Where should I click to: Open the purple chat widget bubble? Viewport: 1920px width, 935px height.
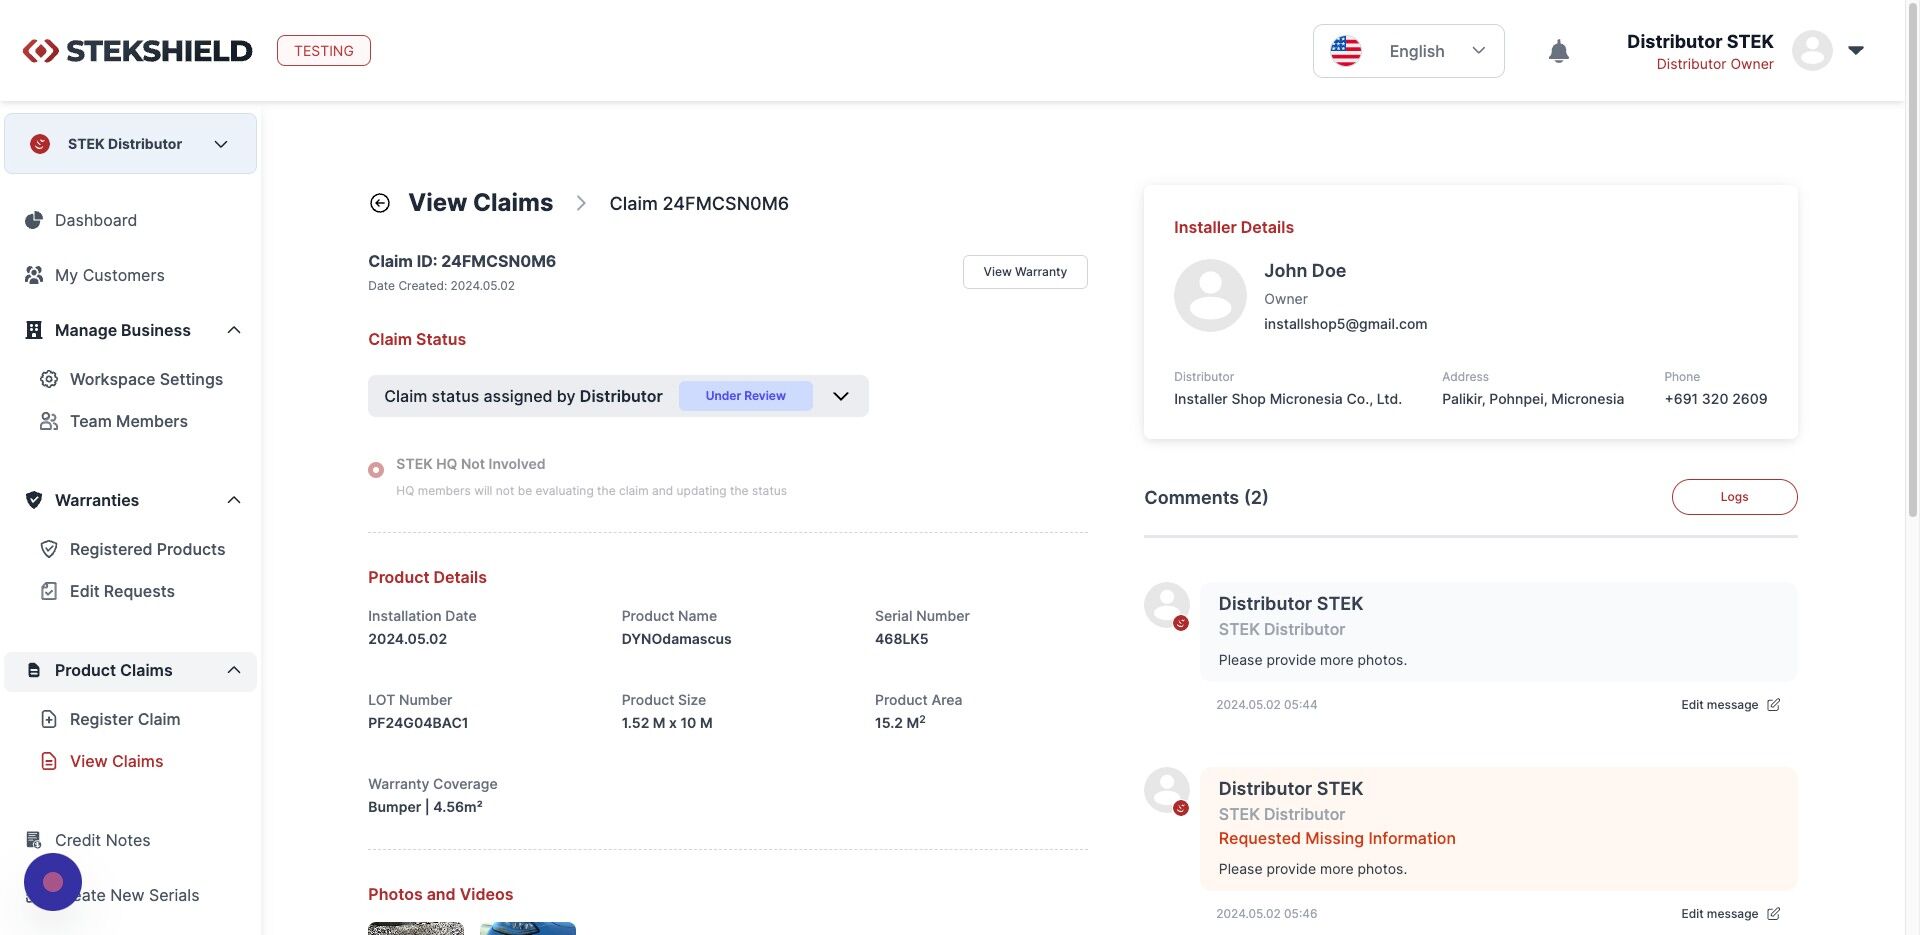[53, 882]
